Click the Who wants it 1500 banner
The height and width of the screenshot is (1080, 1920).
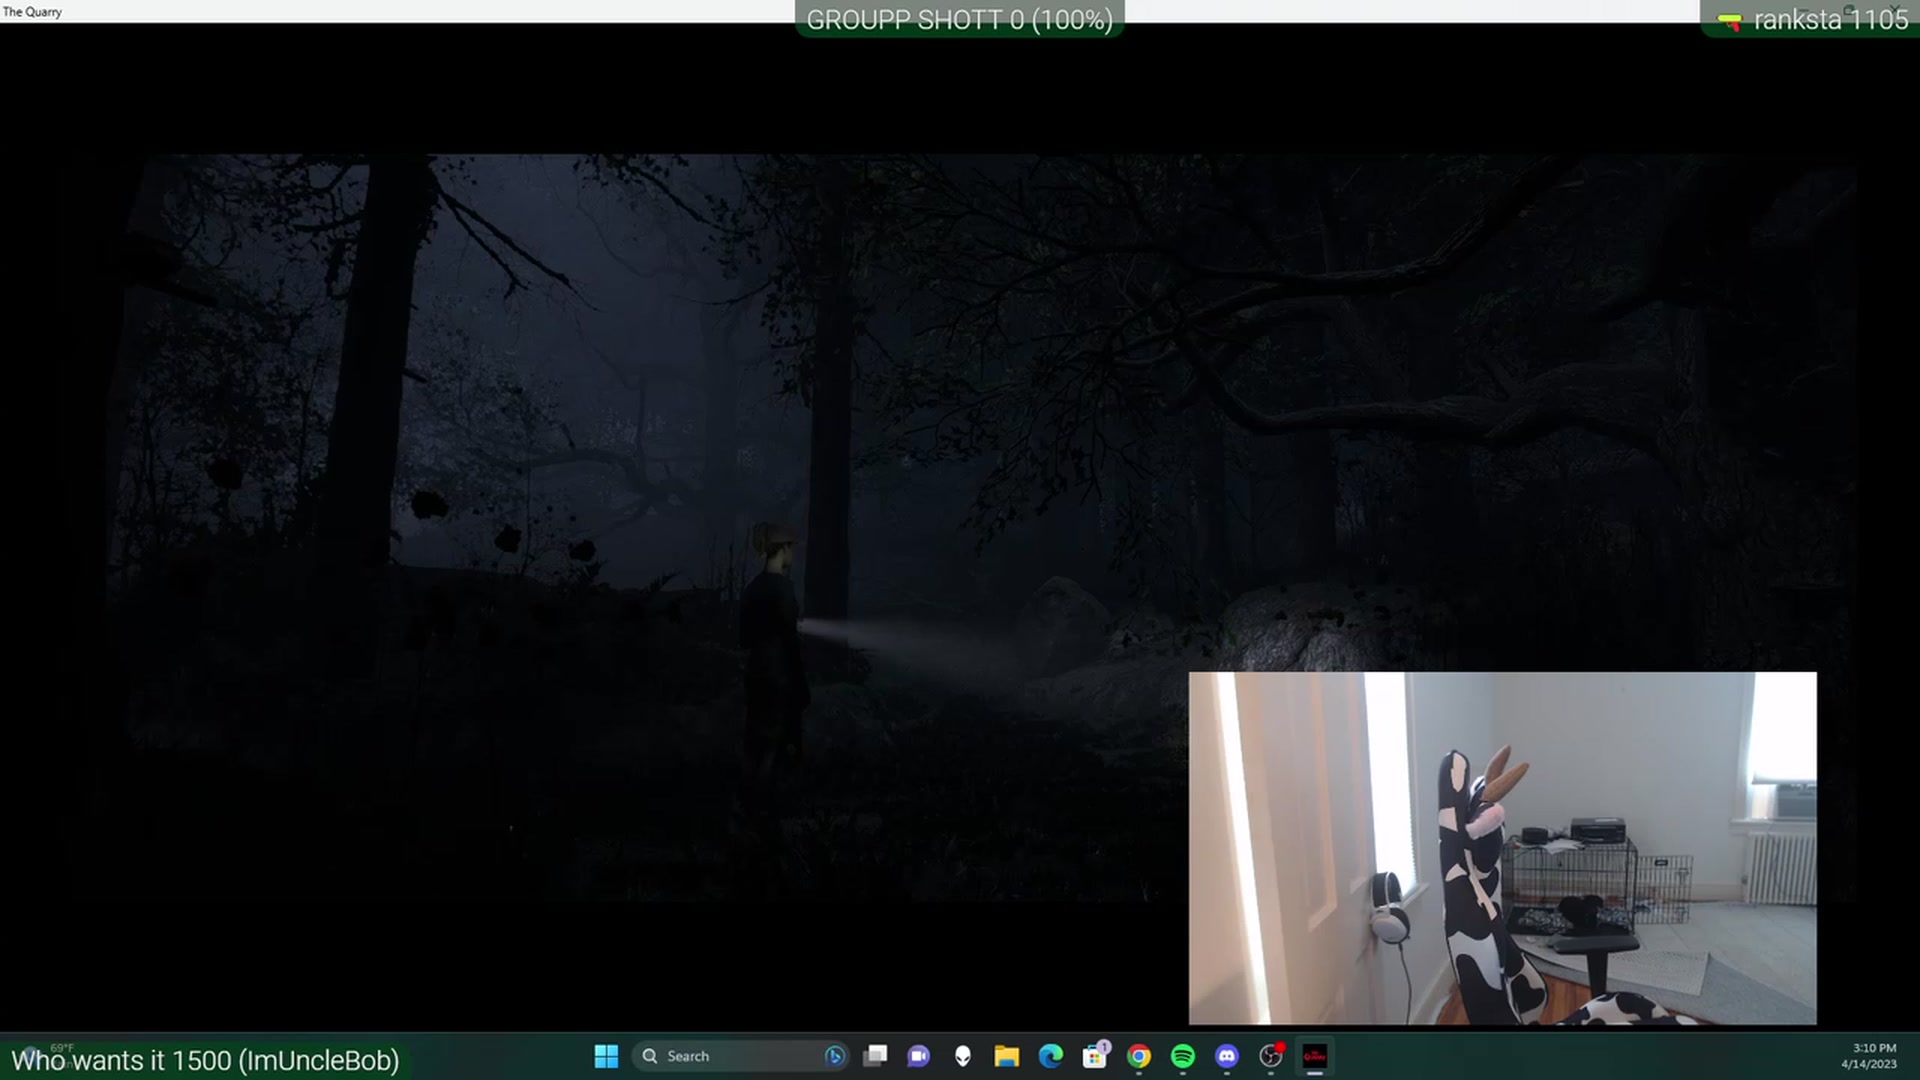click(205, 1060)
